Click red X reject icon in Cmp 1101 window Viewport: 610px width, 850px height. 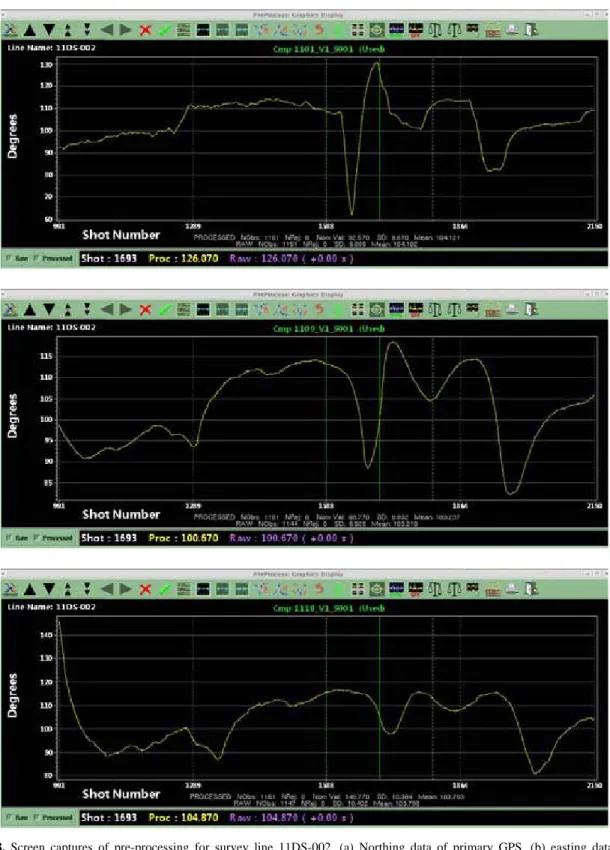click(145, 30)
